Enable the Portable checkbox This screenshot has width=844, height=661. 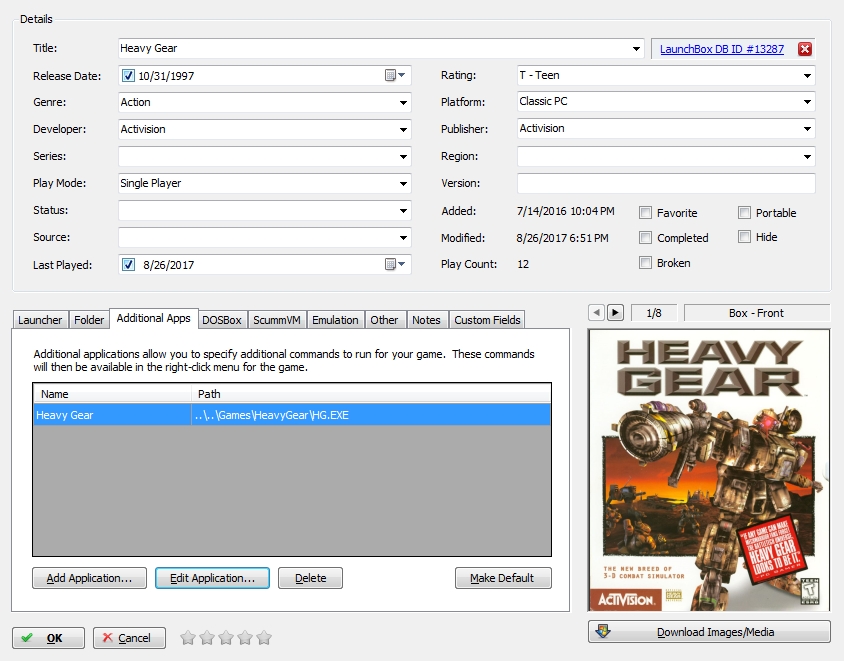tap(744, 213)
